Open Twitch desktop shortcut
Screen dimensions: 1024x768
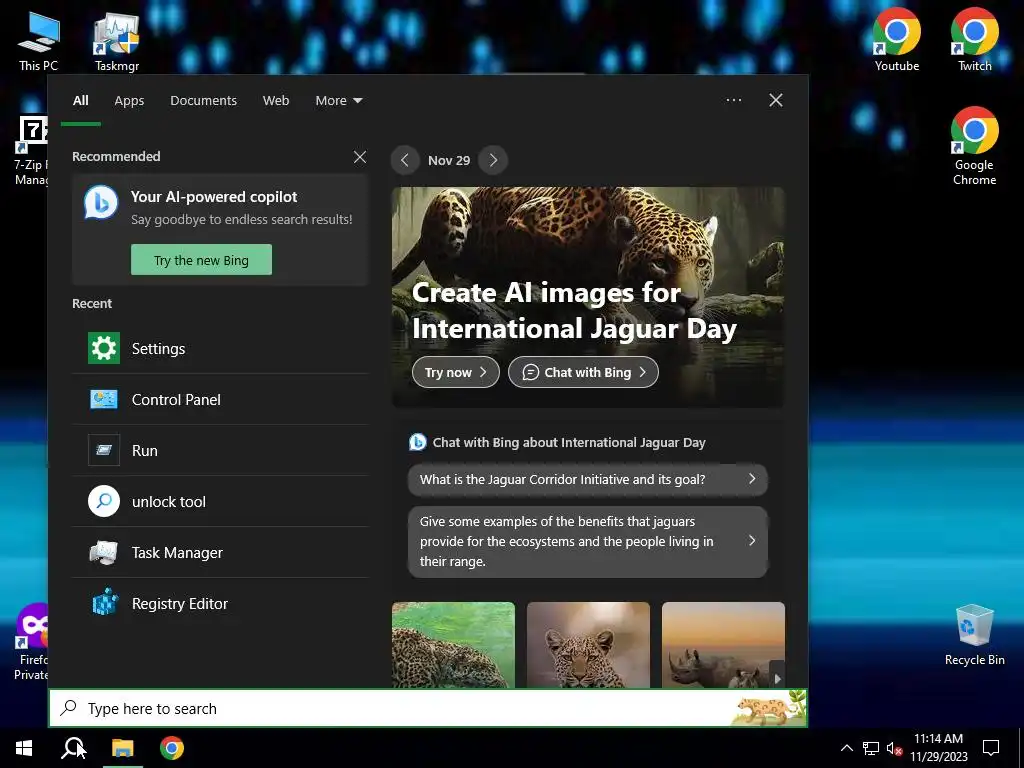974,39
